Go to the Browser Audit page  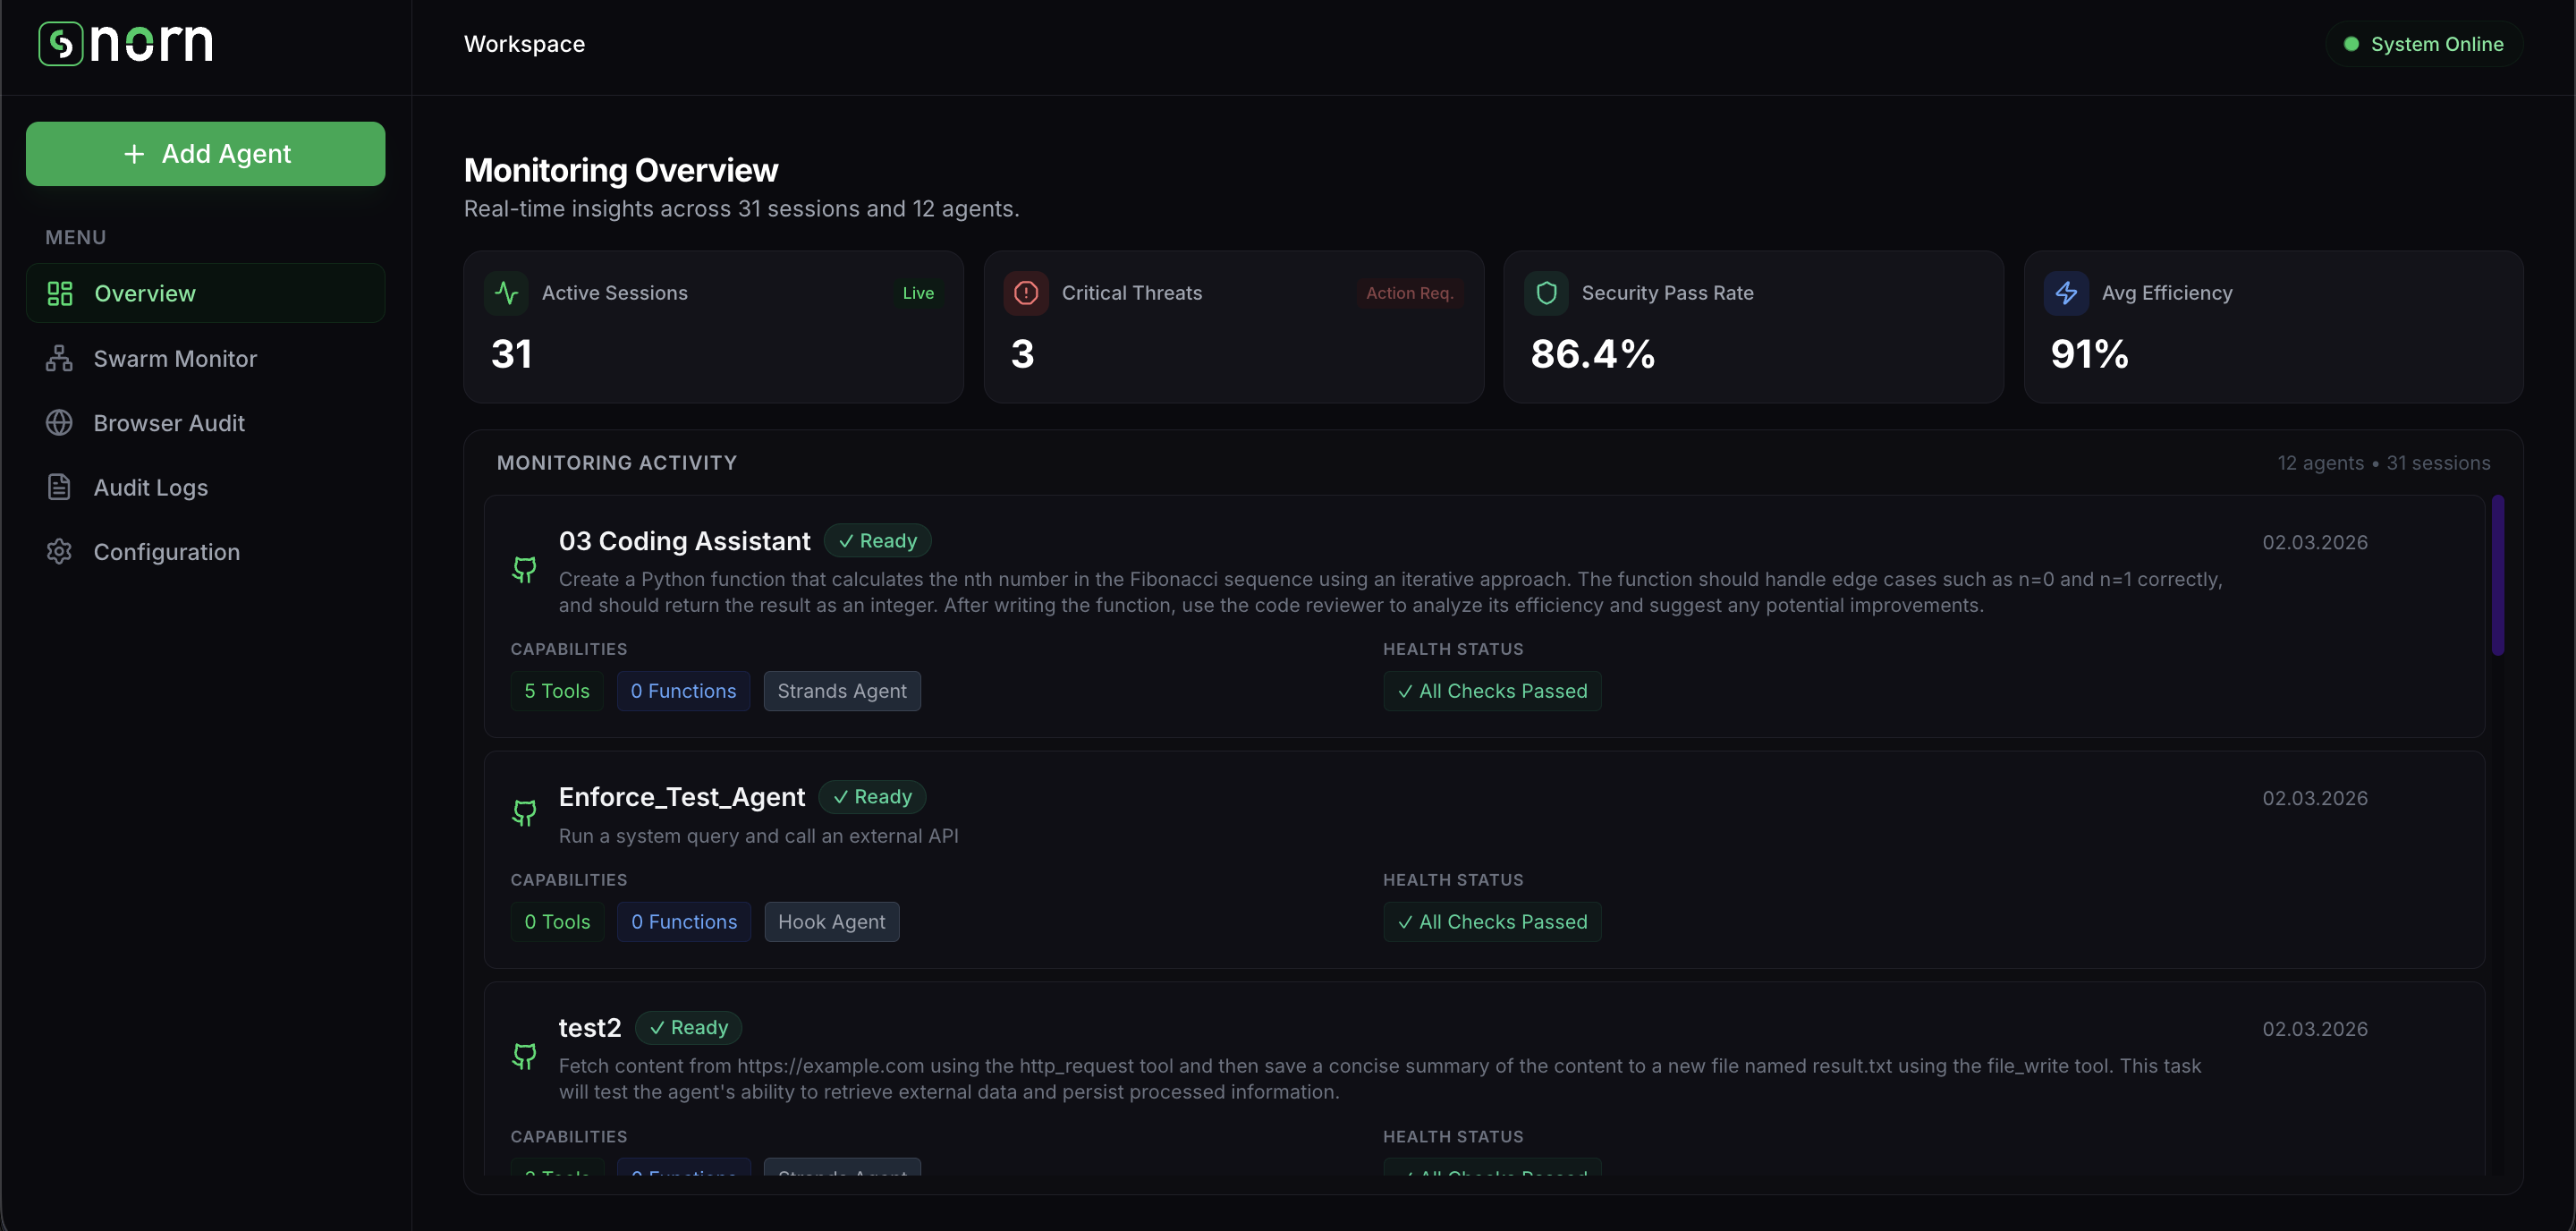169,423
